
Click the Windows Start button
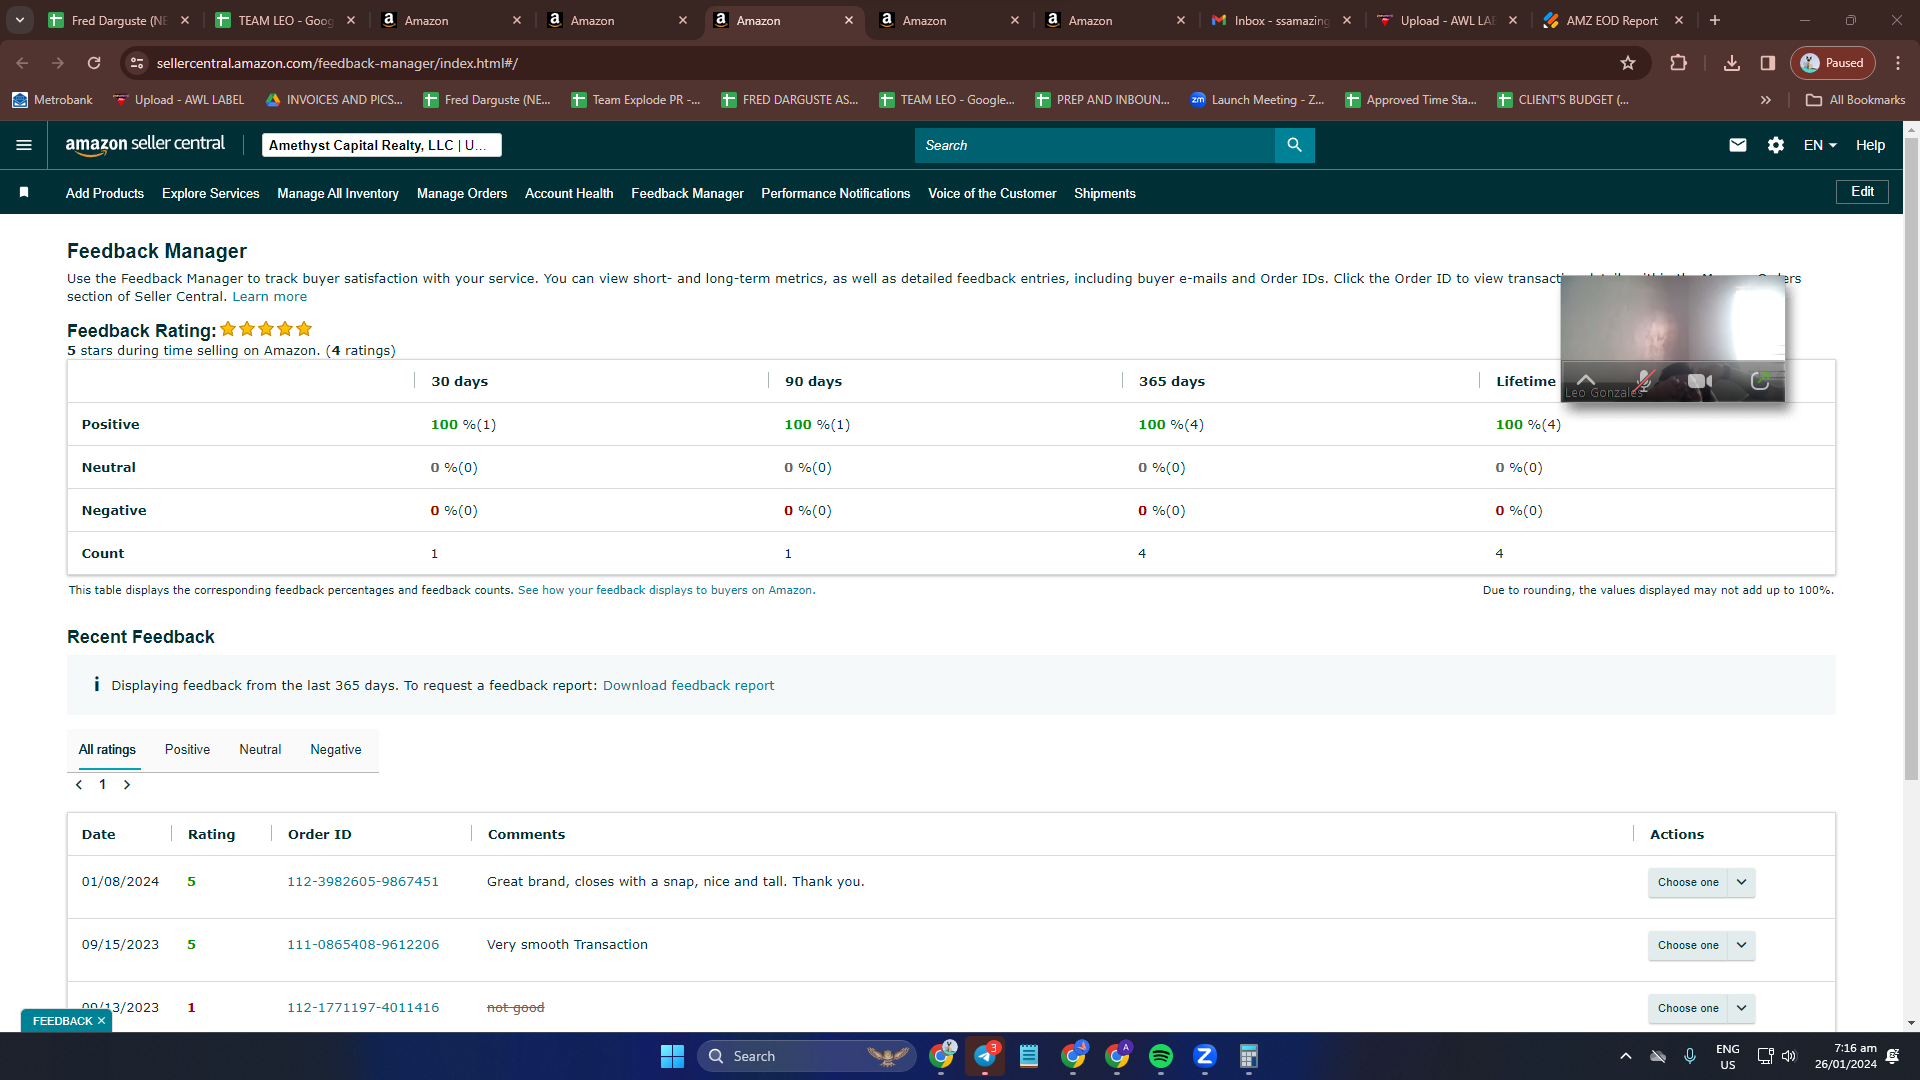(x=672, y=1056)
